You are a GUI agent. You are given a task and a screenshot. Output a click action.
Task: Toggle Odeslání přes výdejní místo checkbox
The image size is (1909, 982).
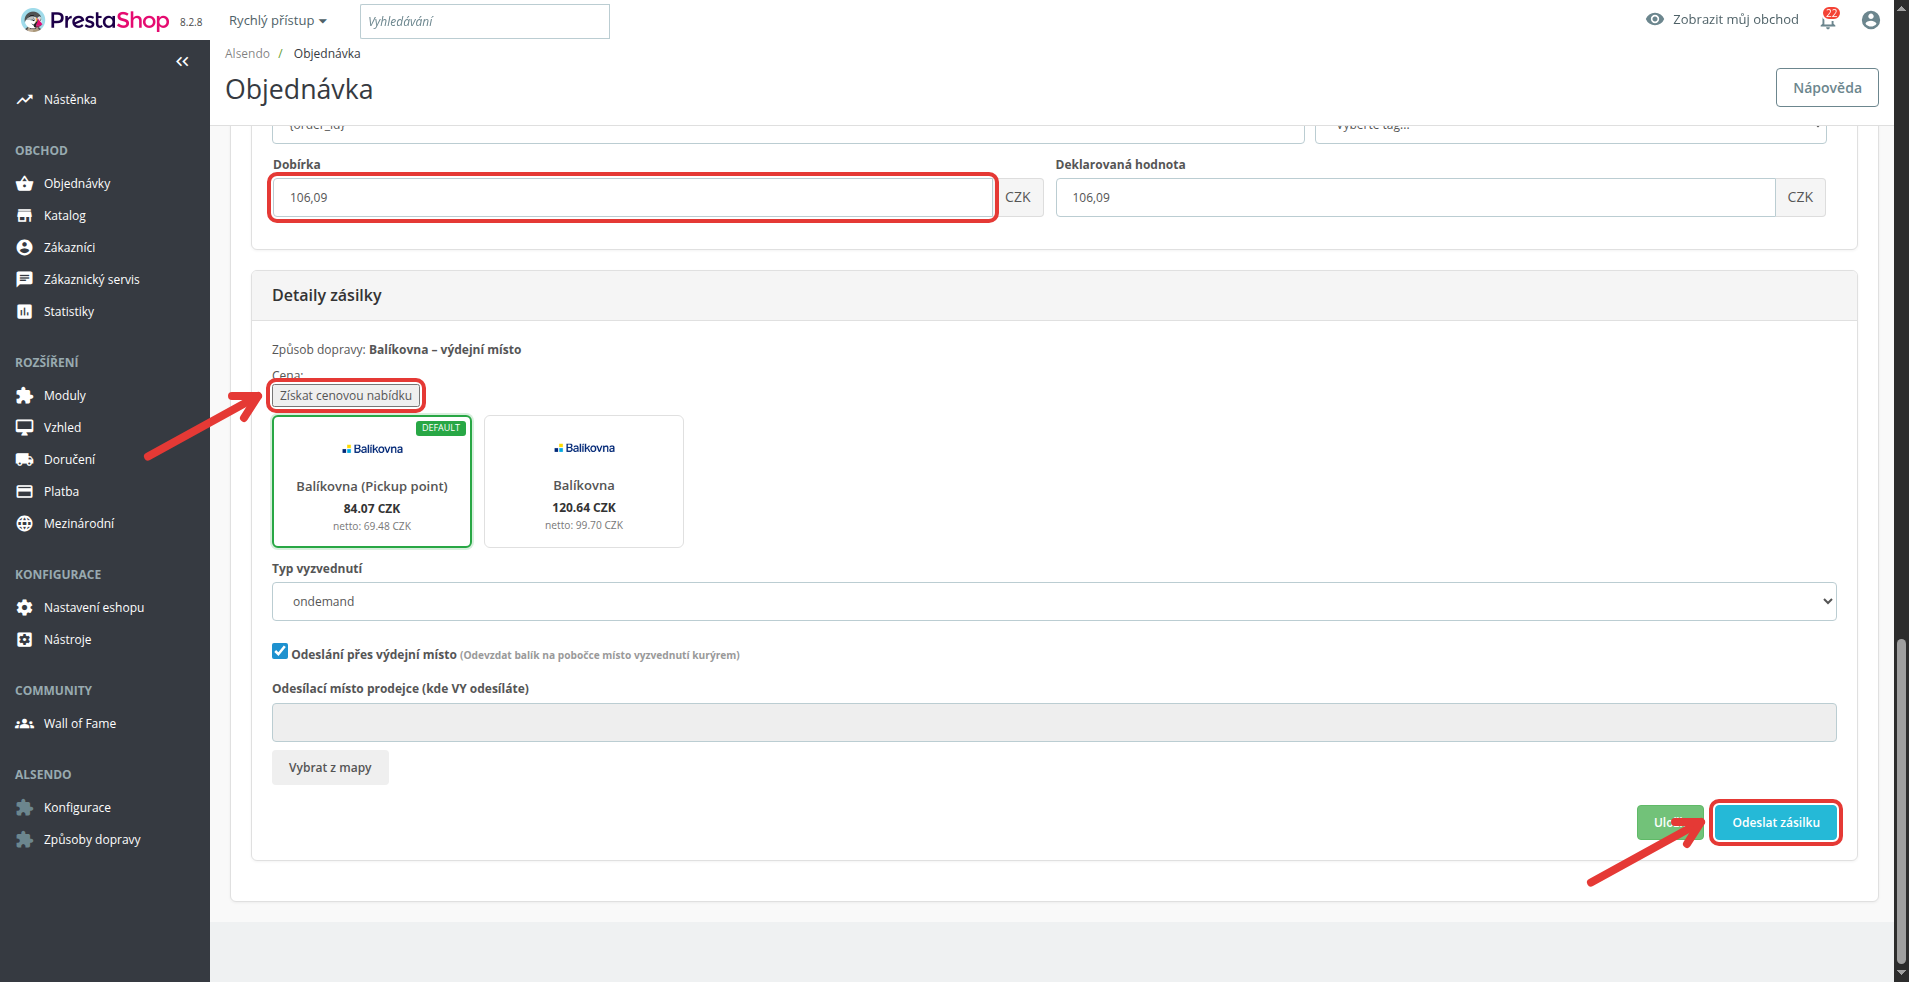tap(280, 651)
